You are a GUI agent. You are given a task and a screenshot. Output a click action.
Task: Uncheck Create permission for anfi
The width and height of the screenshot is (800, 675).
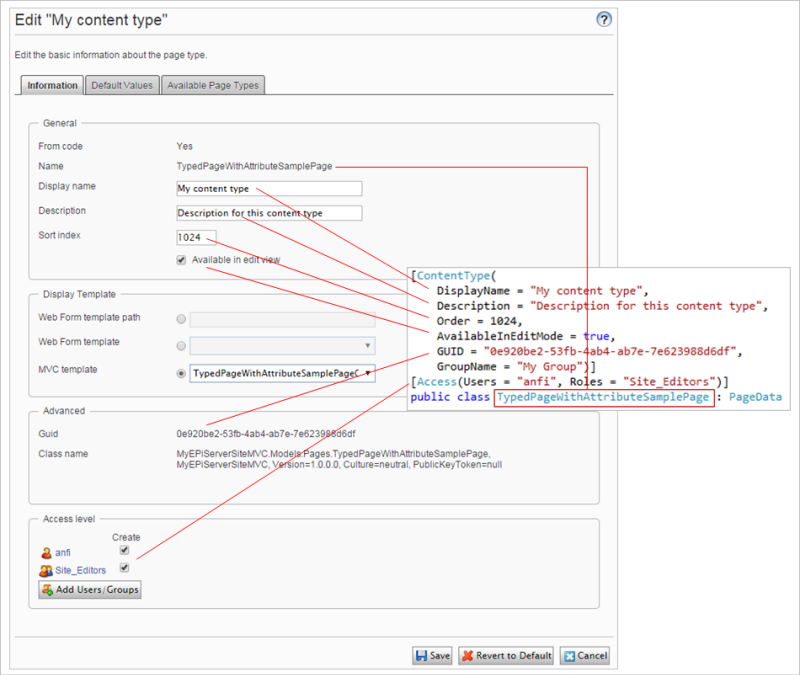(x=124, y=550)
